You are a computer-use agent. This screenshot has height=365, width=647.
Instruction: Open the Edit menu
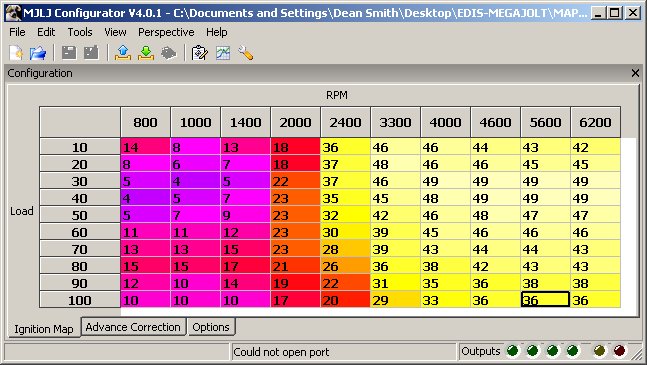point(46,32)
